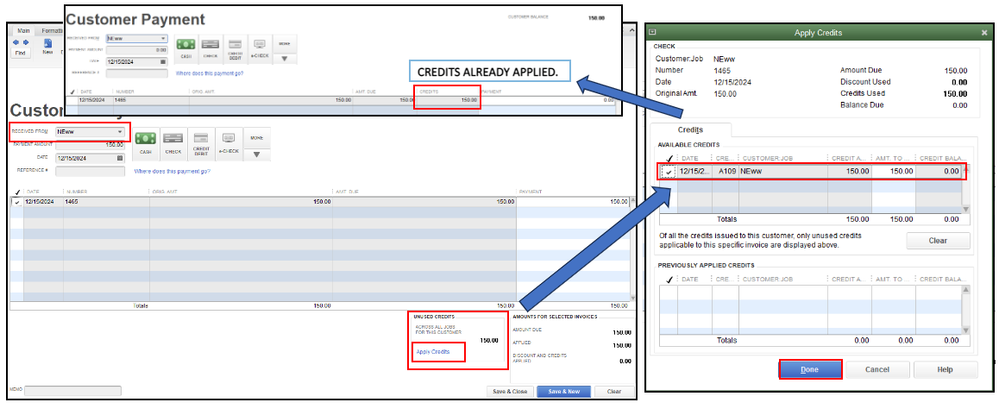Image resolution: width=999 pixels, height=403 pixels.
Task: Open 'Where does this payment go?' link in lower window
Action: click(173, 171)
